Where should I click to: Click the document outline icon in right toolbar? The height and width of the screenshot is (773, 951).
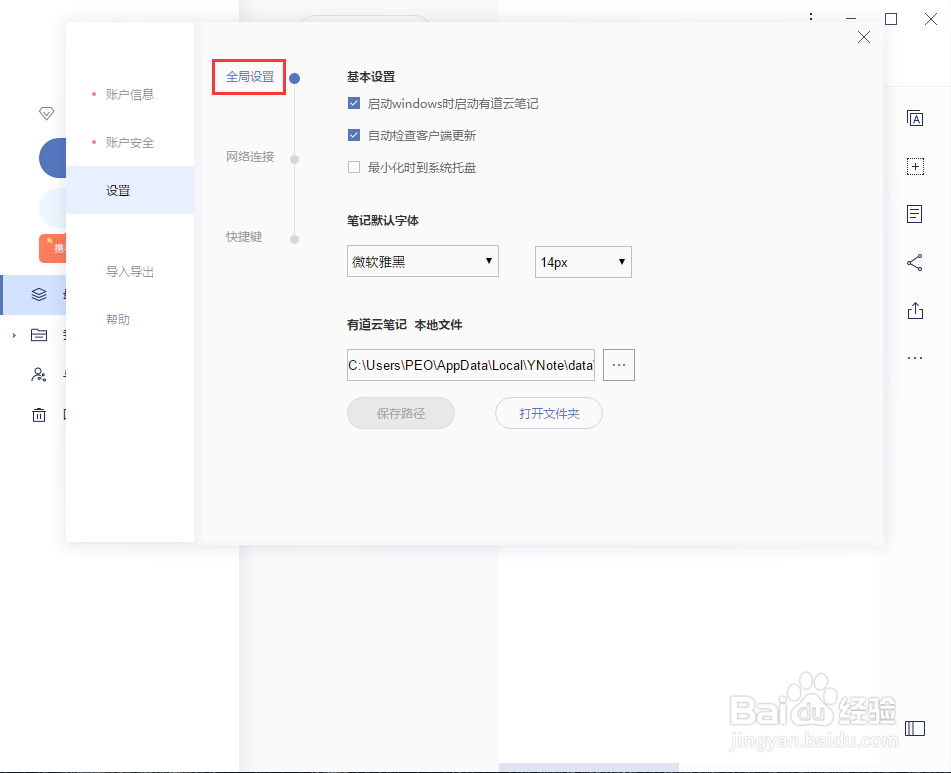click(x=915, y=214)
